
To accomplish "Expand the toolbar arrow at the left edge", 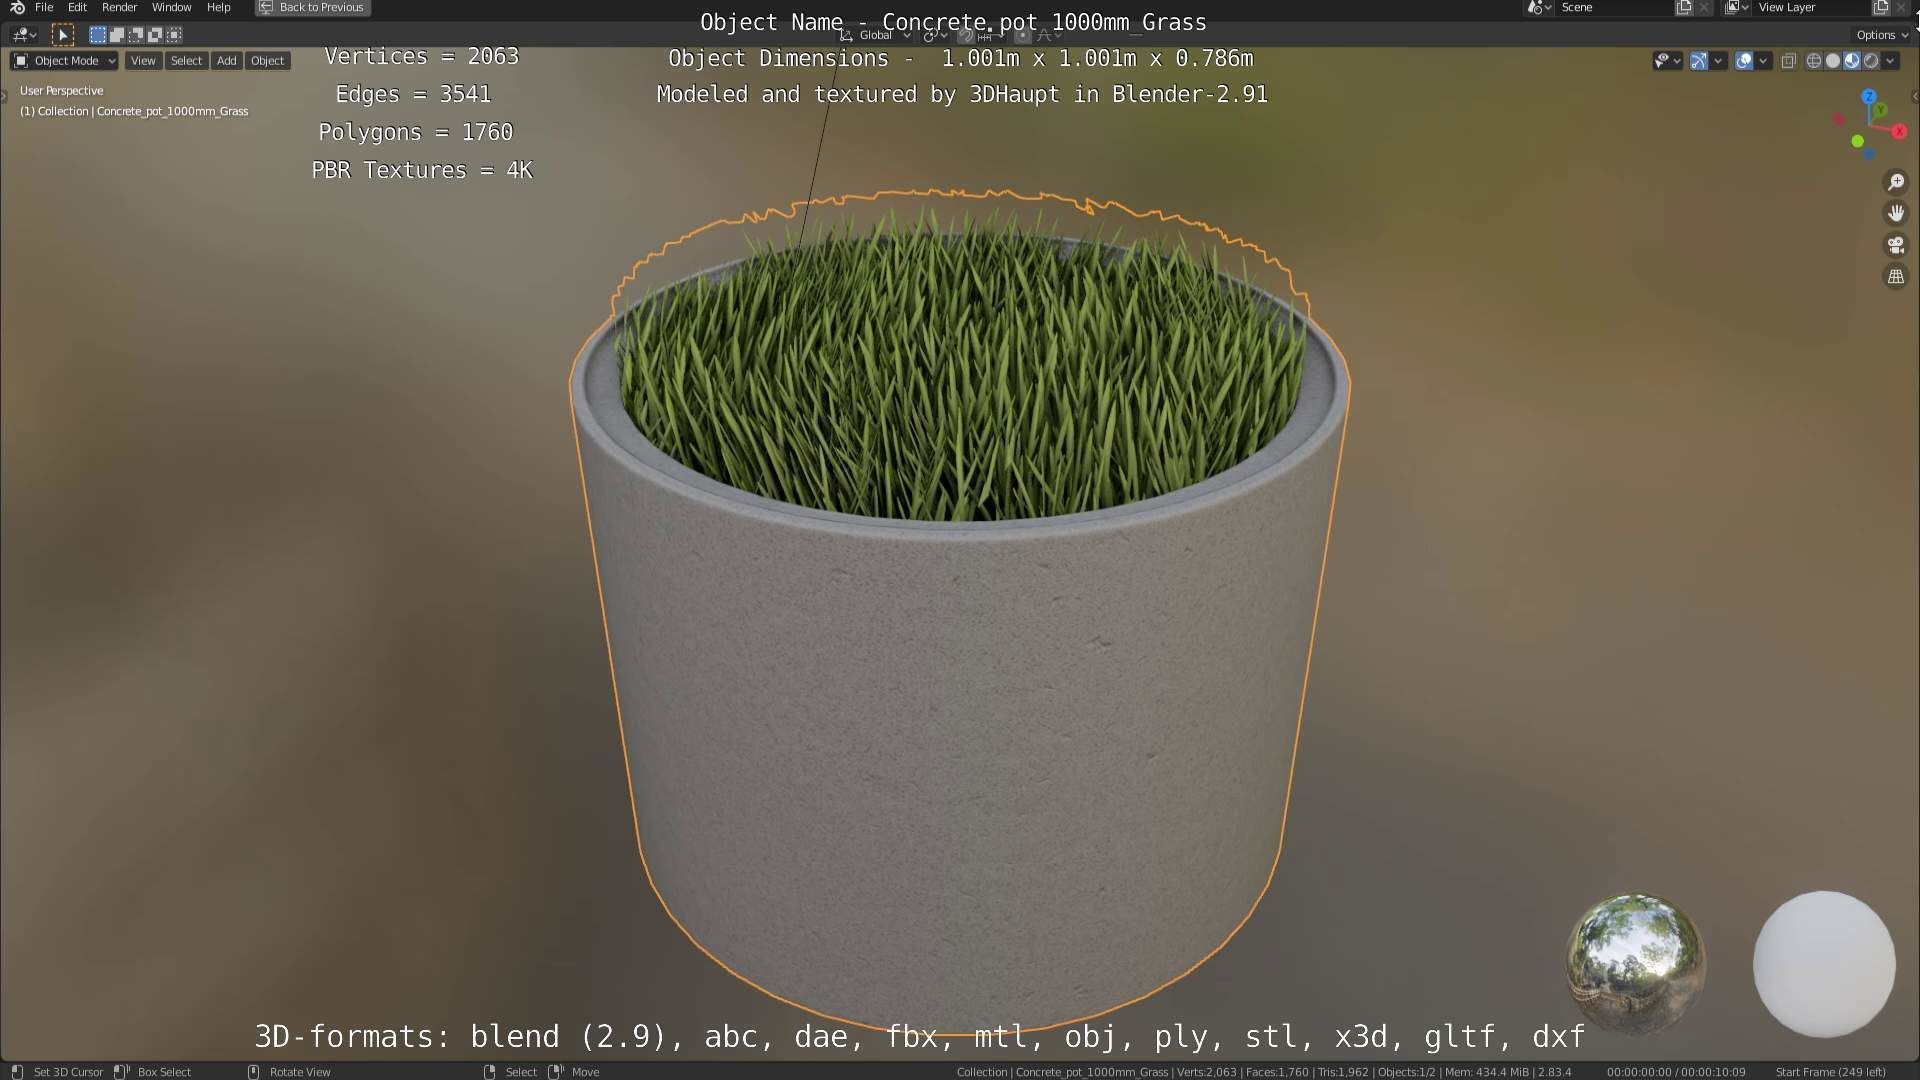I will (4, 96).
